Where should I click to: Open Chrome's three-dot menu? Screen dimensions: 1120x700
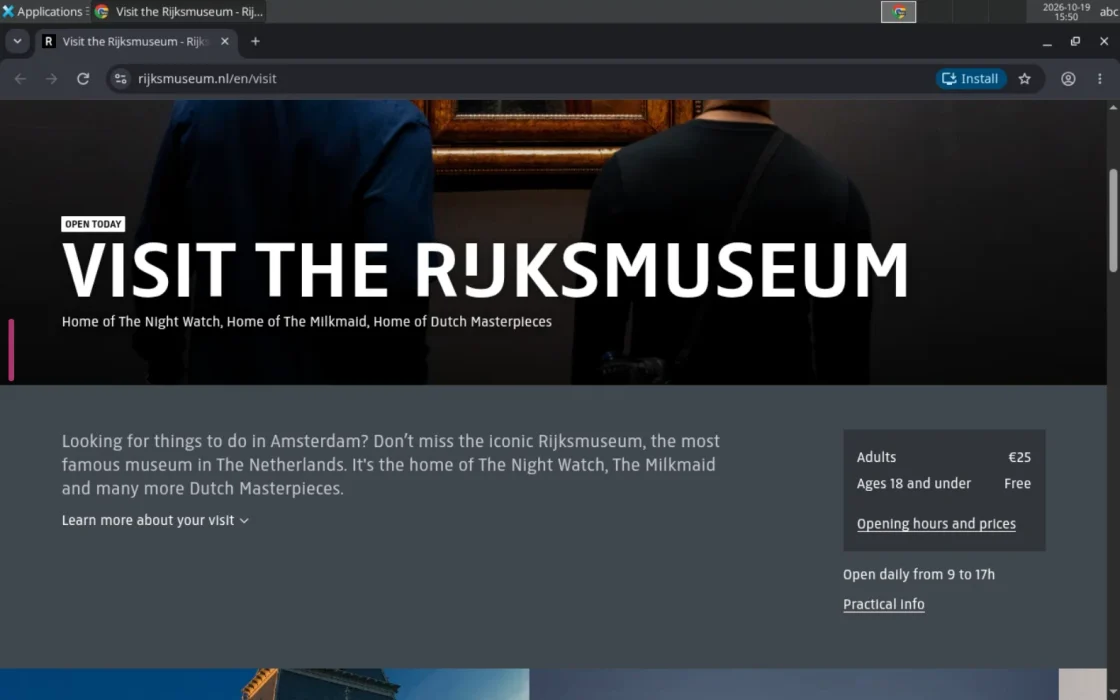point(1099,79)
